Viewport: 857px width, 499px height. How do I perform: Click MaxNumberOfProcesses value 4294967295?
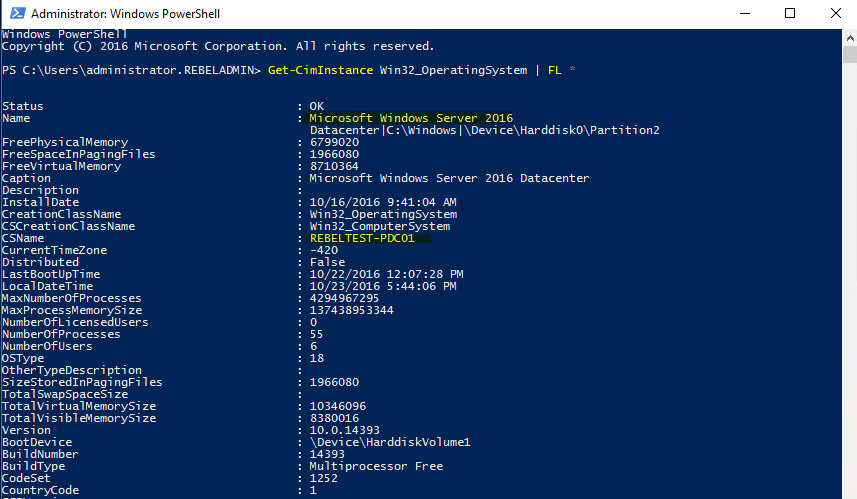[345, 298]
